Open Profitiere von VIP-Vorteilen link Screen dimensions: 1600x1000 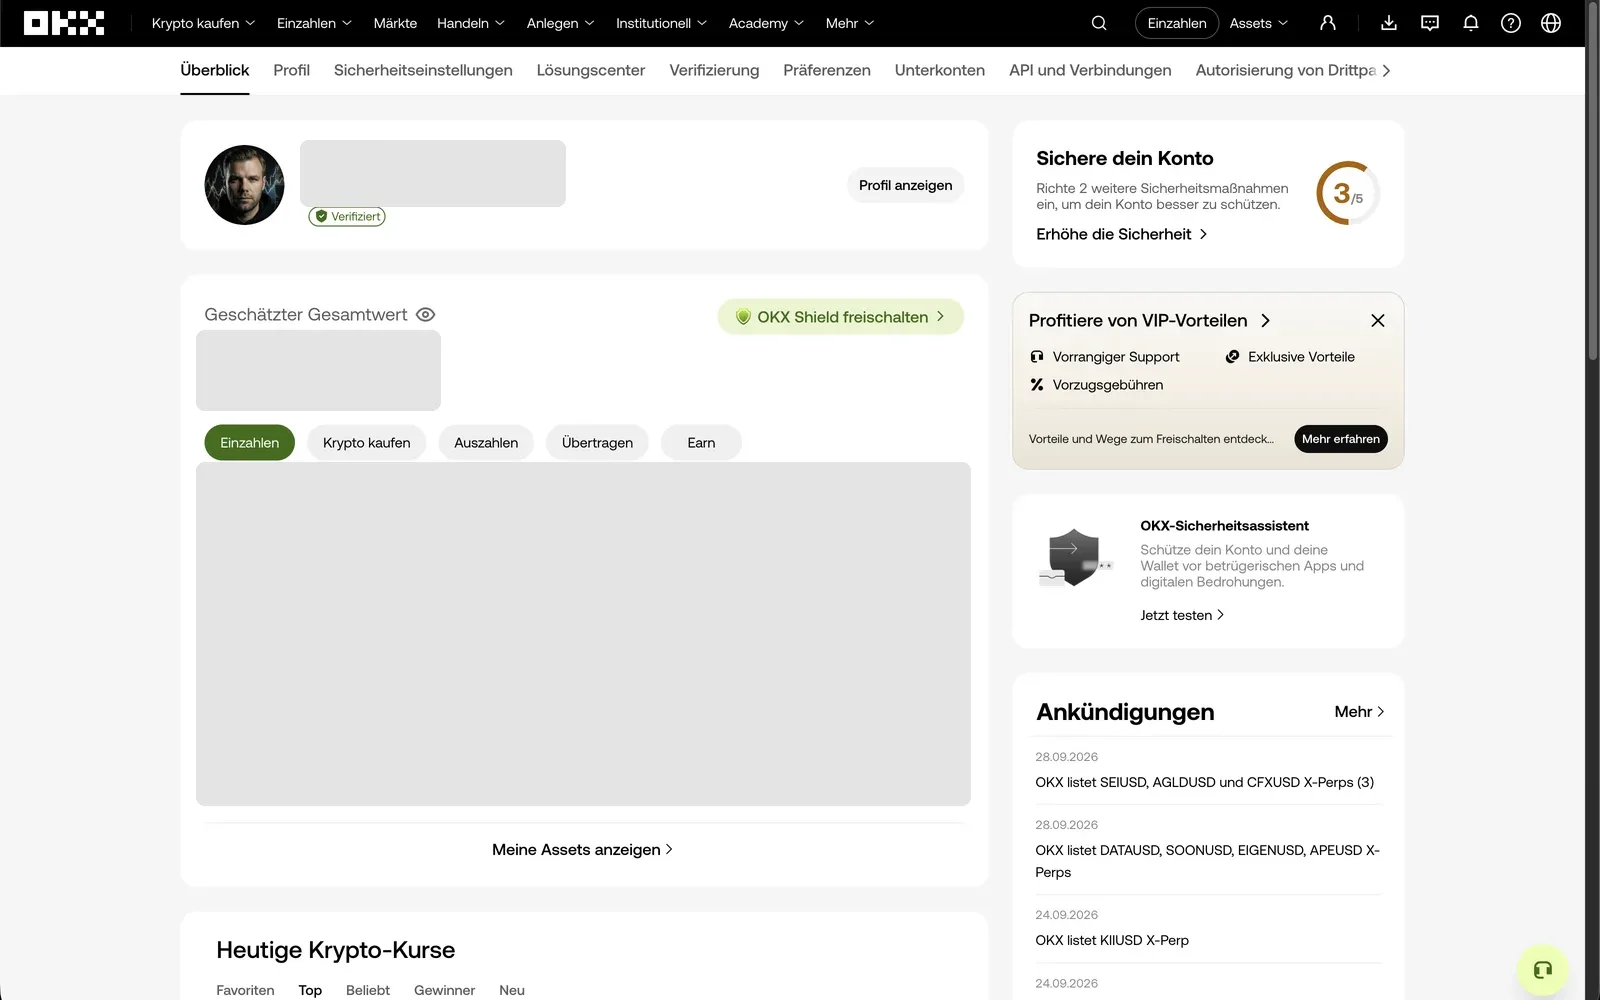click(1149, 320)
